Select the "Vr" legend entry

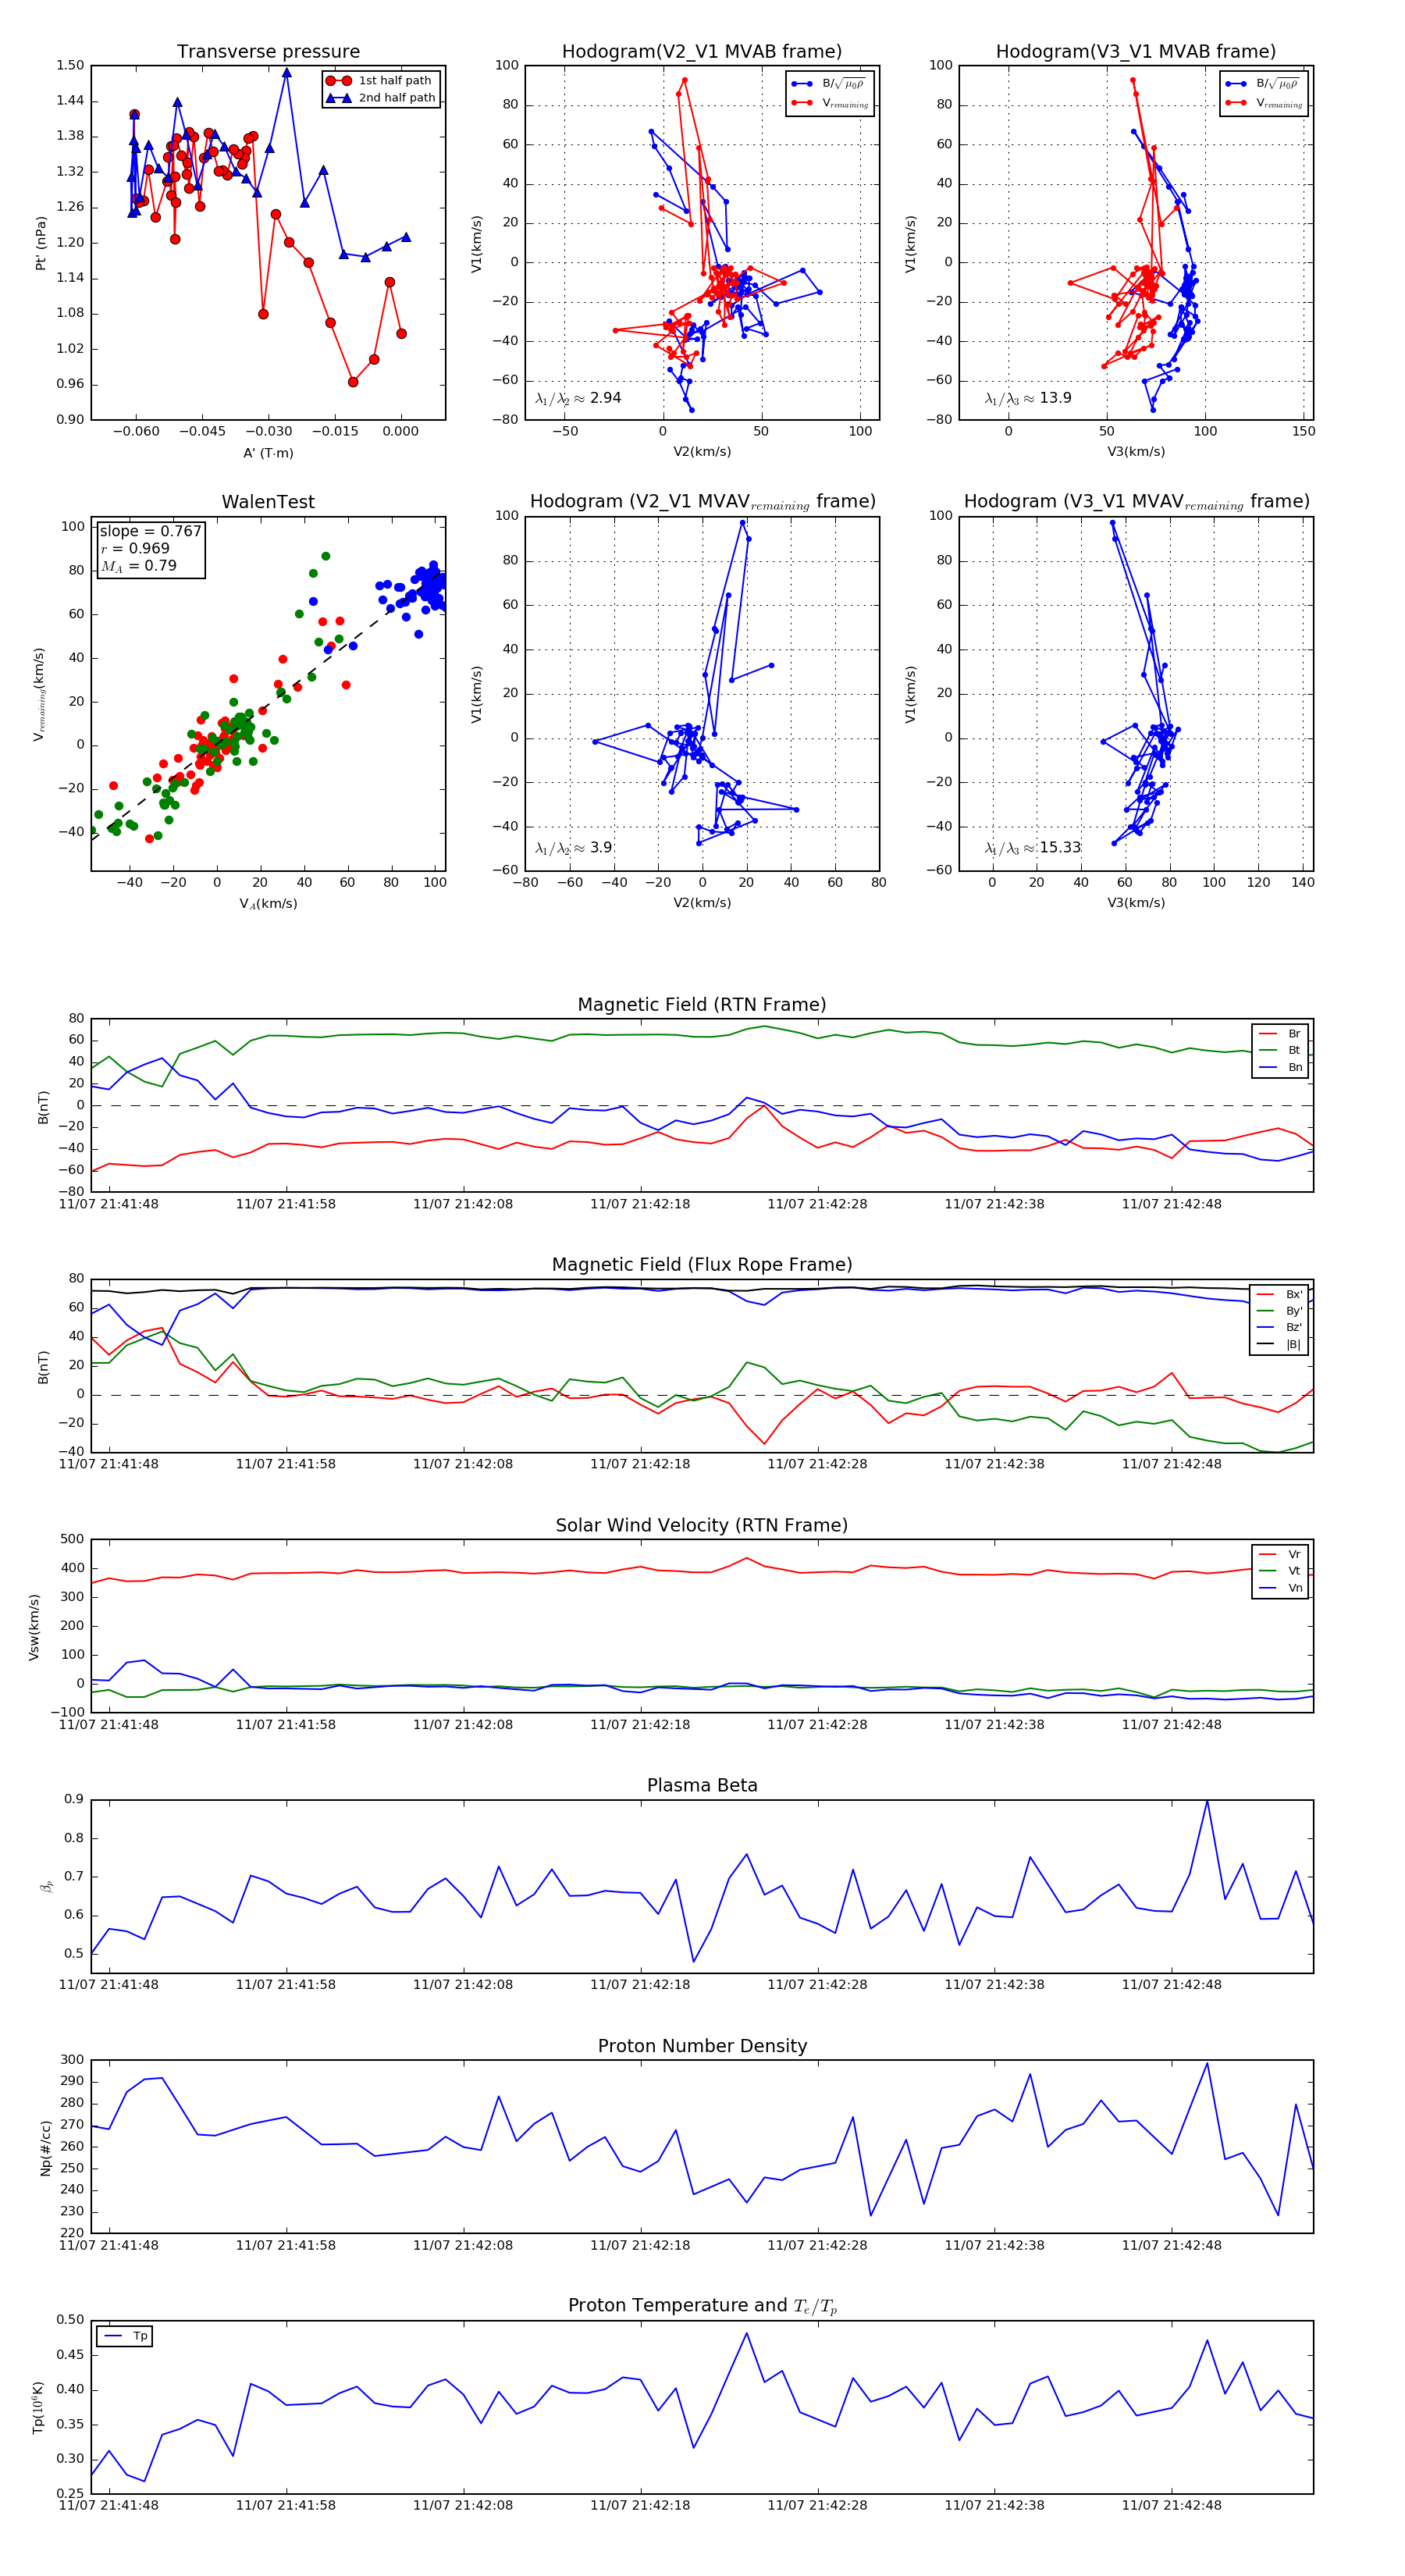click(1280, 1555)
